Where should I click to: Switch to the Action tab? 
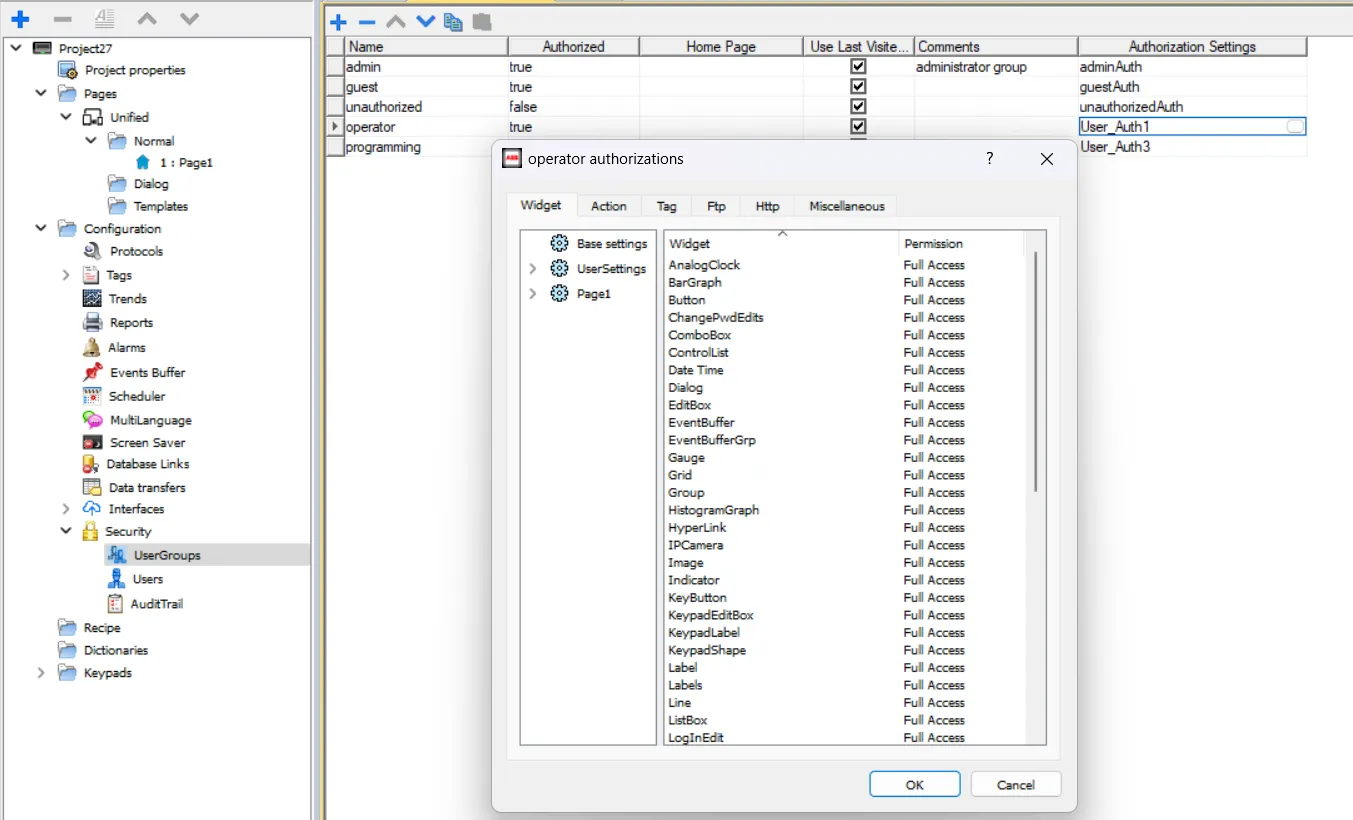coord(608,206)
